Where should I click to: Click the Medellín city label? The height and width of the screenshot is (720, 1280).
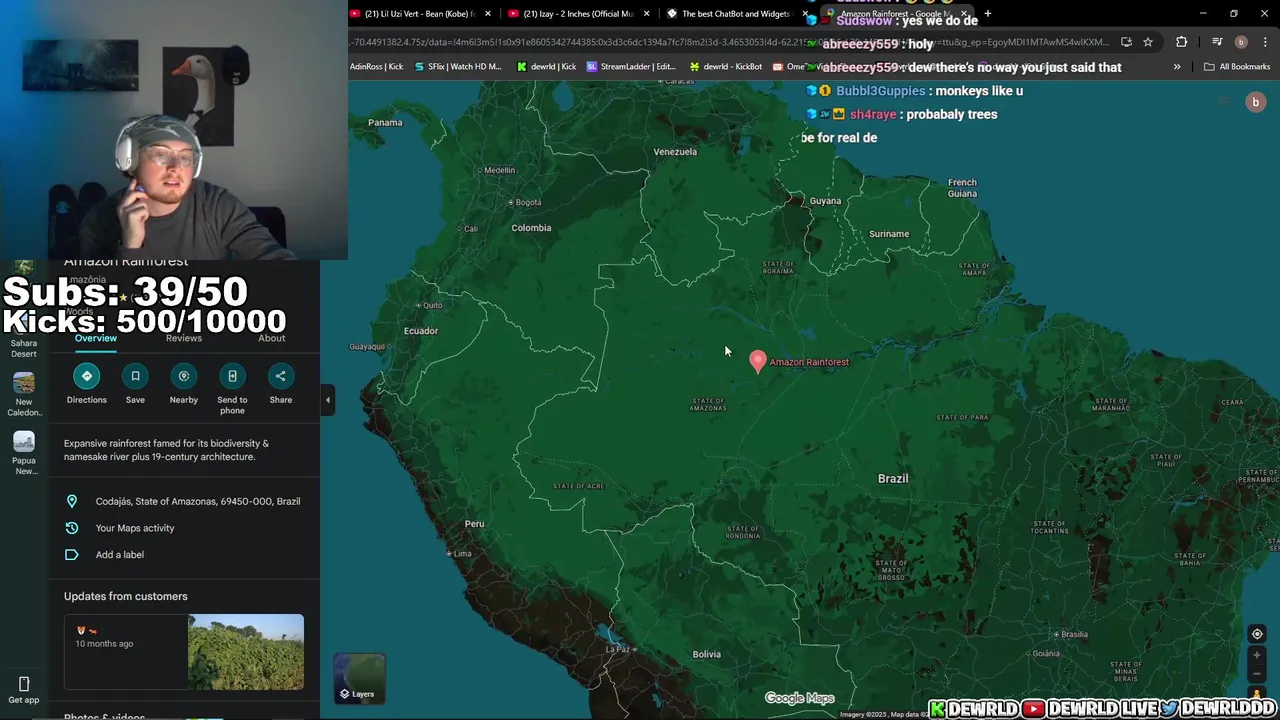499,170
